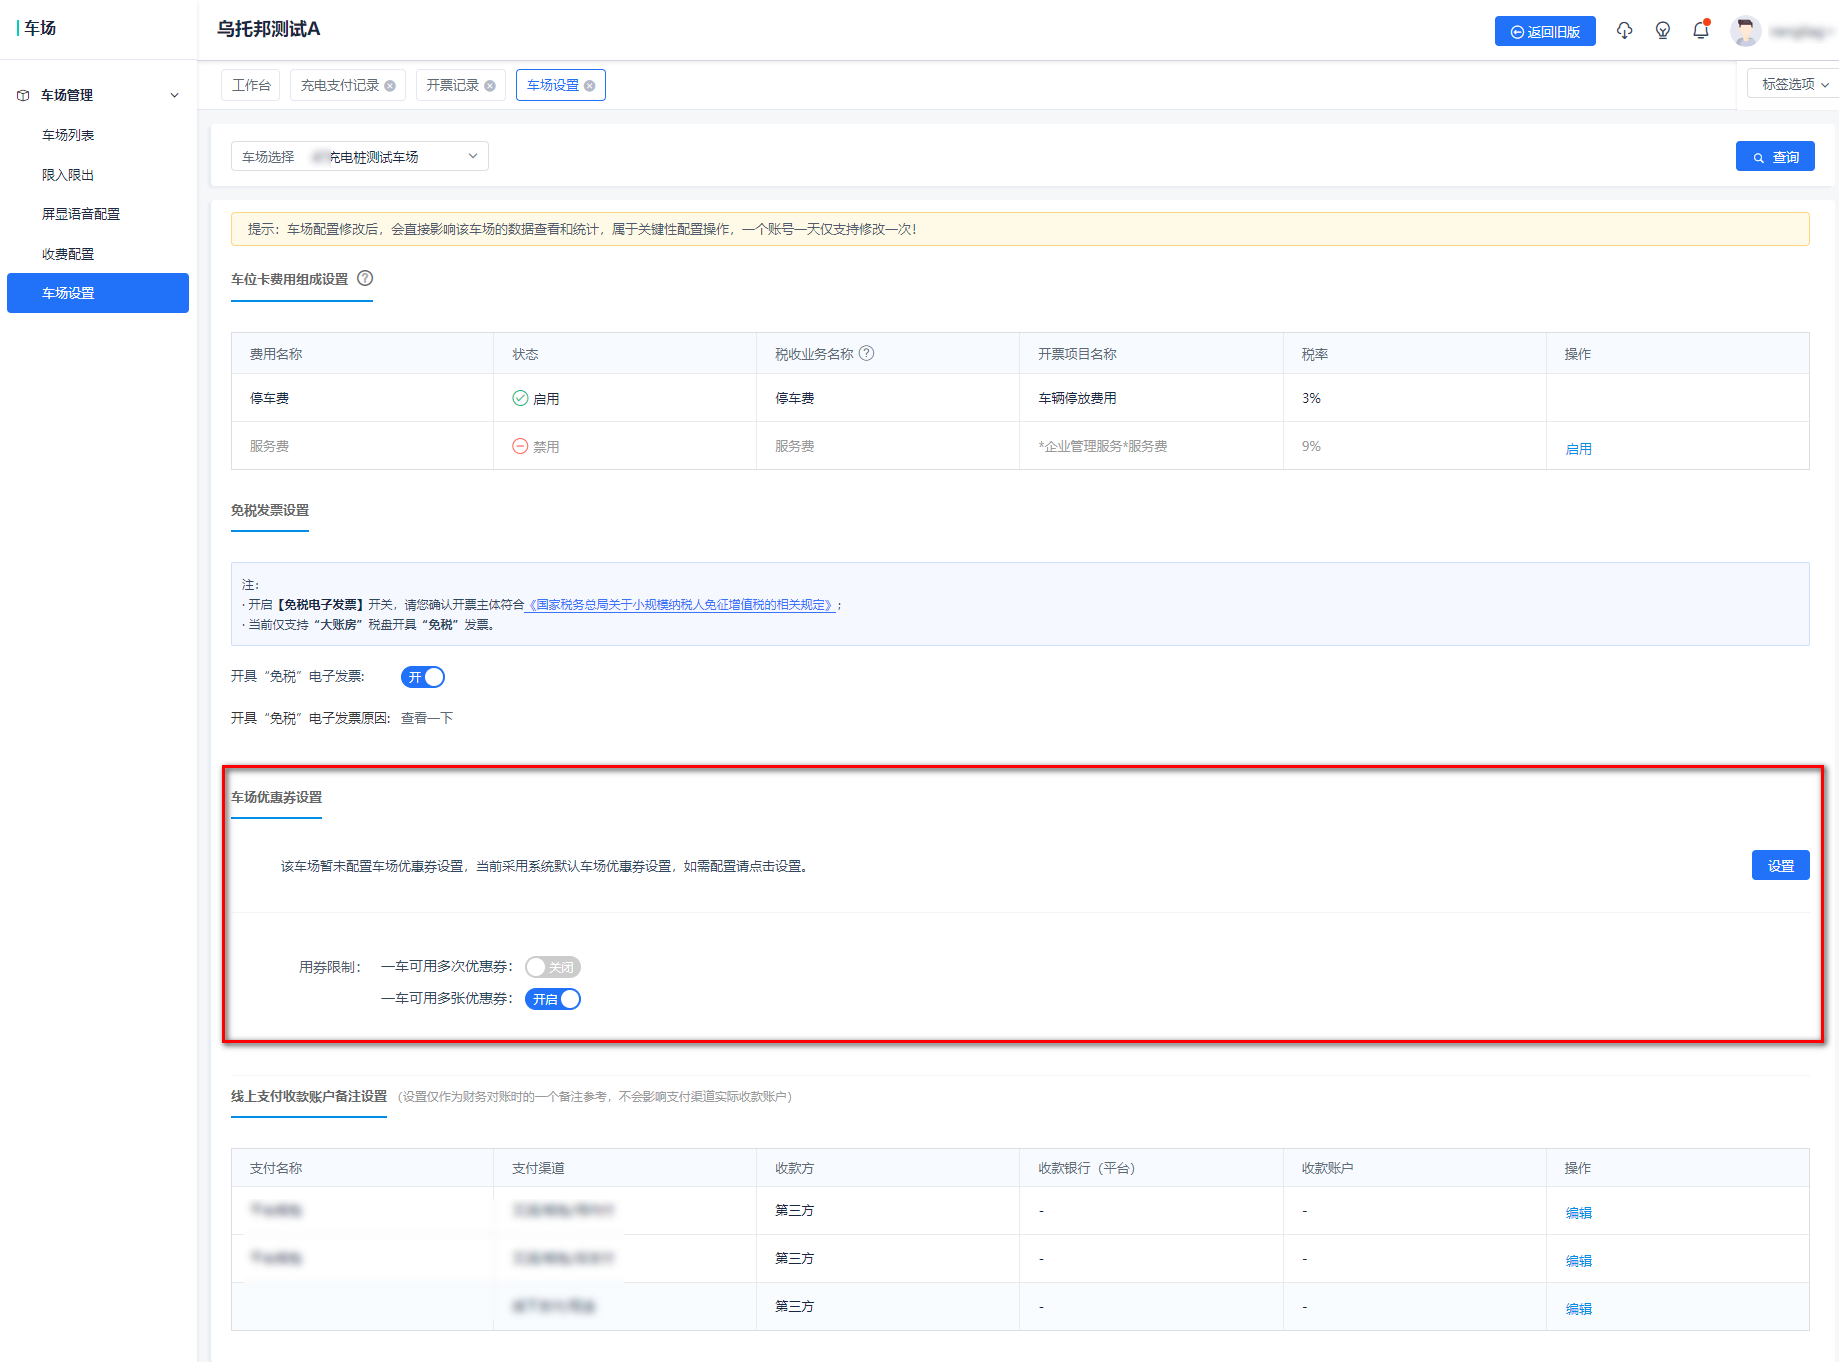The width and height of the screenshot is (1839, 1362).
Task: Close the 车场设置 tab
Action: pyautogui.click(x=590, y=86)
